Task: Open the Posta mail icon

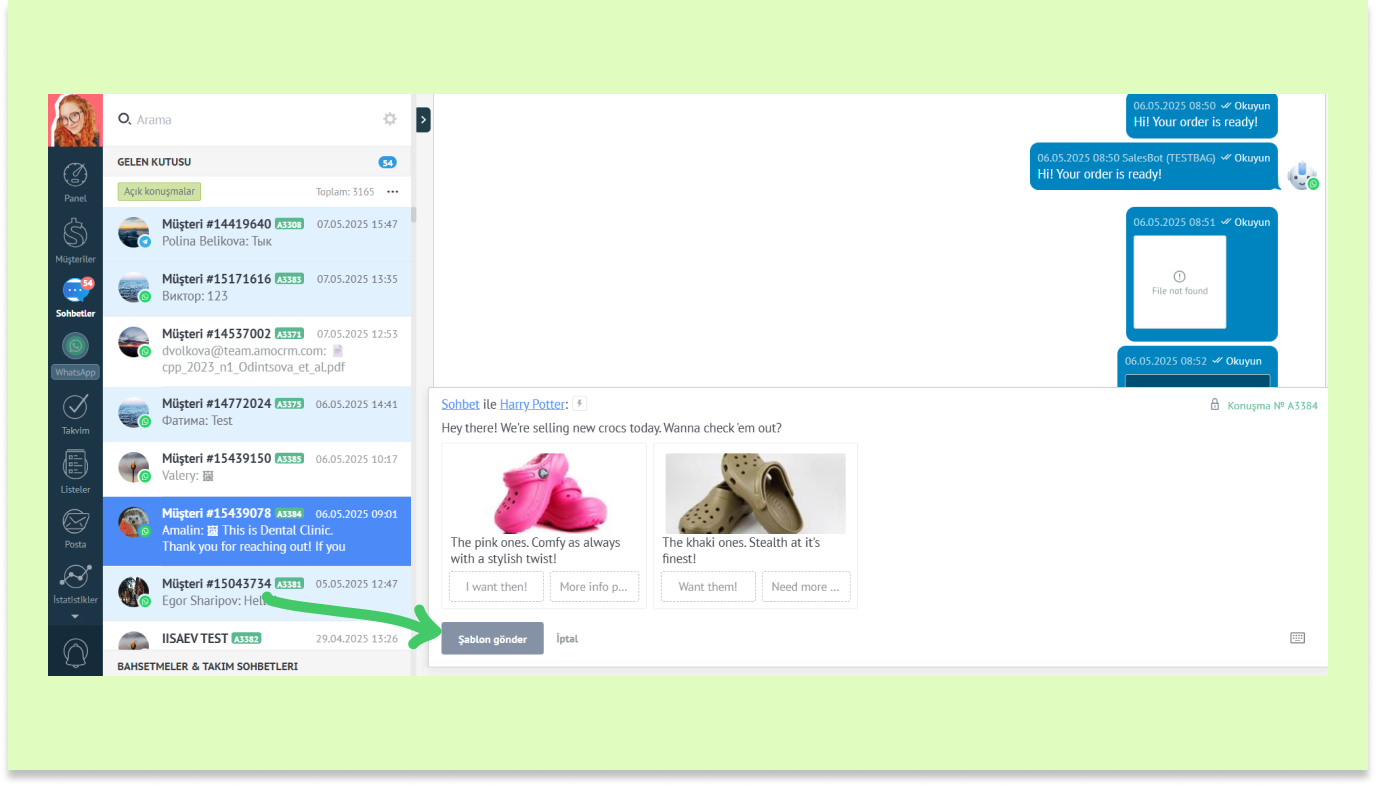Action: [x=75, y=522]
